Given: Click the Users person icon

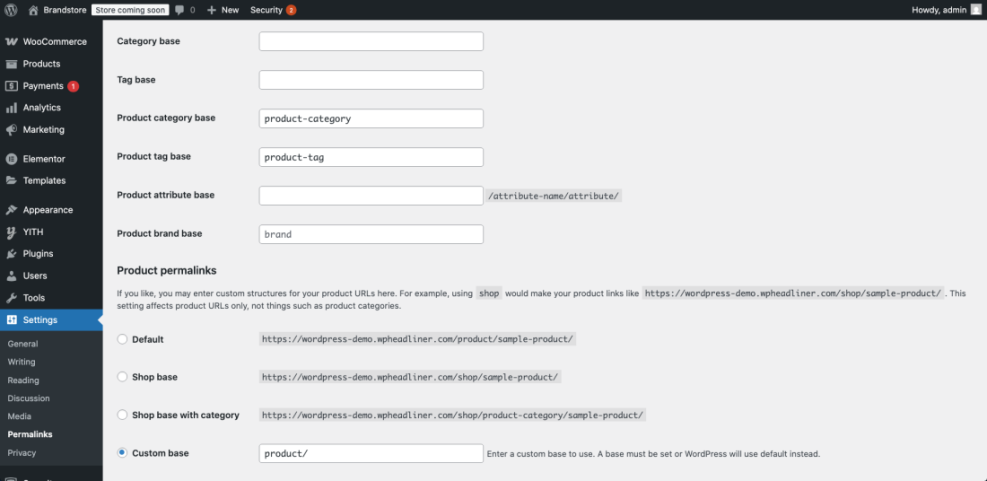Looking at the screenshot, I should click(x=11, y=276).
